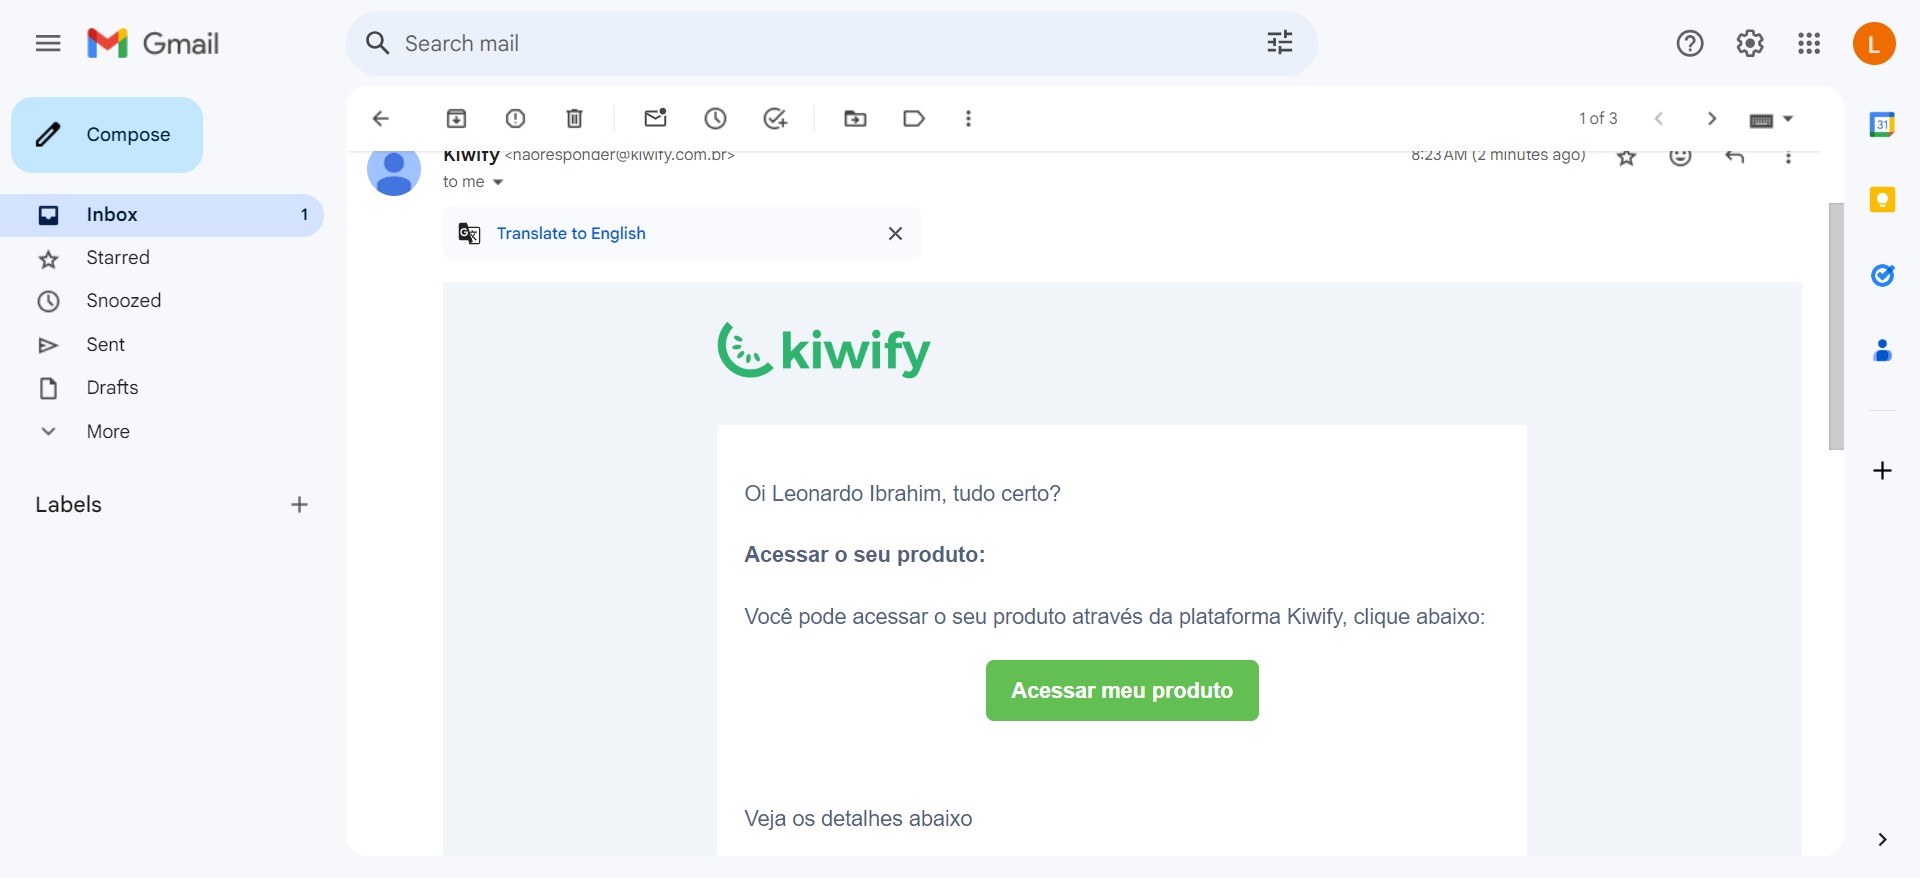Click the 'Veja os detalhes abaixo' text
Viewport: 1920px width, 878px height.
[x=858, y=819]
